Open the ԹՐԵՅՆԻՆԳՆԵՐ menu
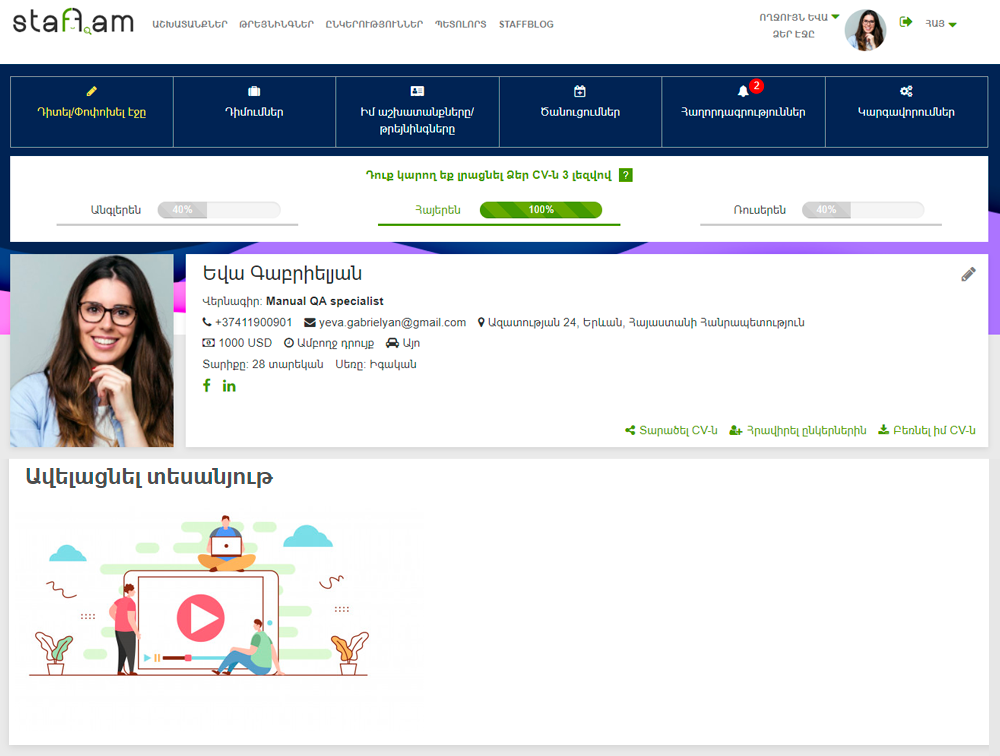1000x756 pixels. (276, 24)
